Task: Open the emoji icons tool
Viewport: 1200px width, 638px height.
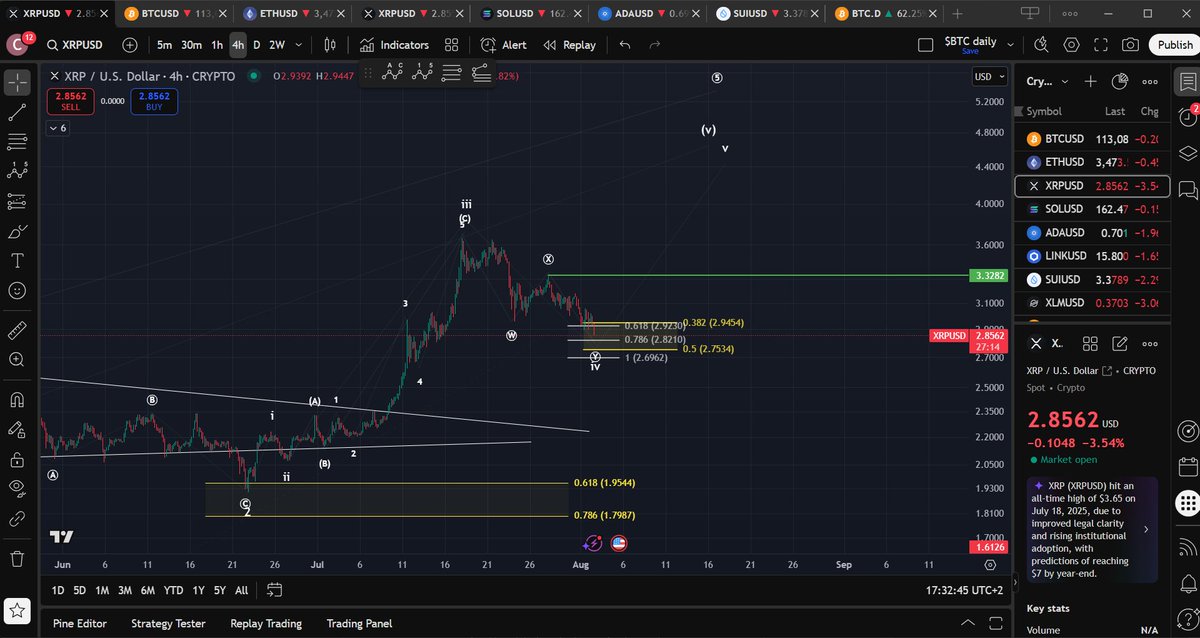Action: [17, 291]
